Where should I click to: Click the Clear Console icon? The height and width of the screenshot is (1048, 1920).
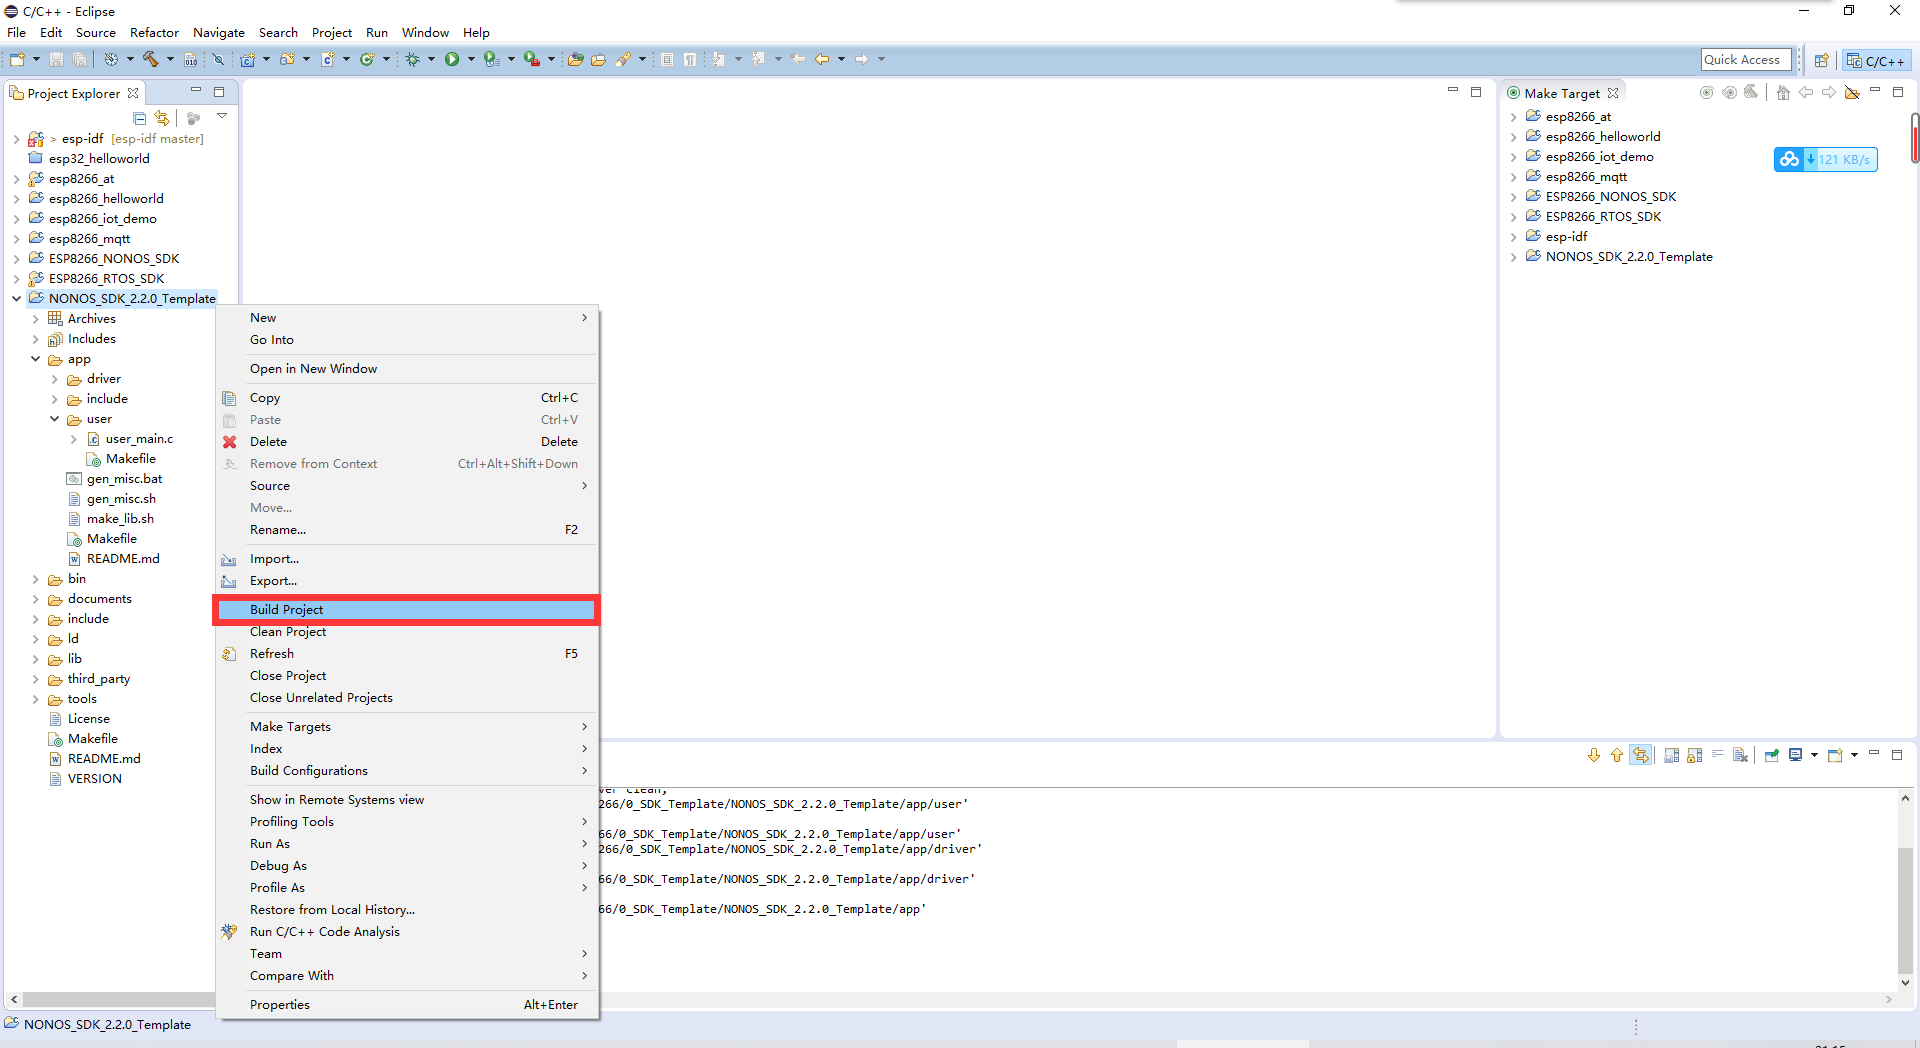pos(1740,755)
